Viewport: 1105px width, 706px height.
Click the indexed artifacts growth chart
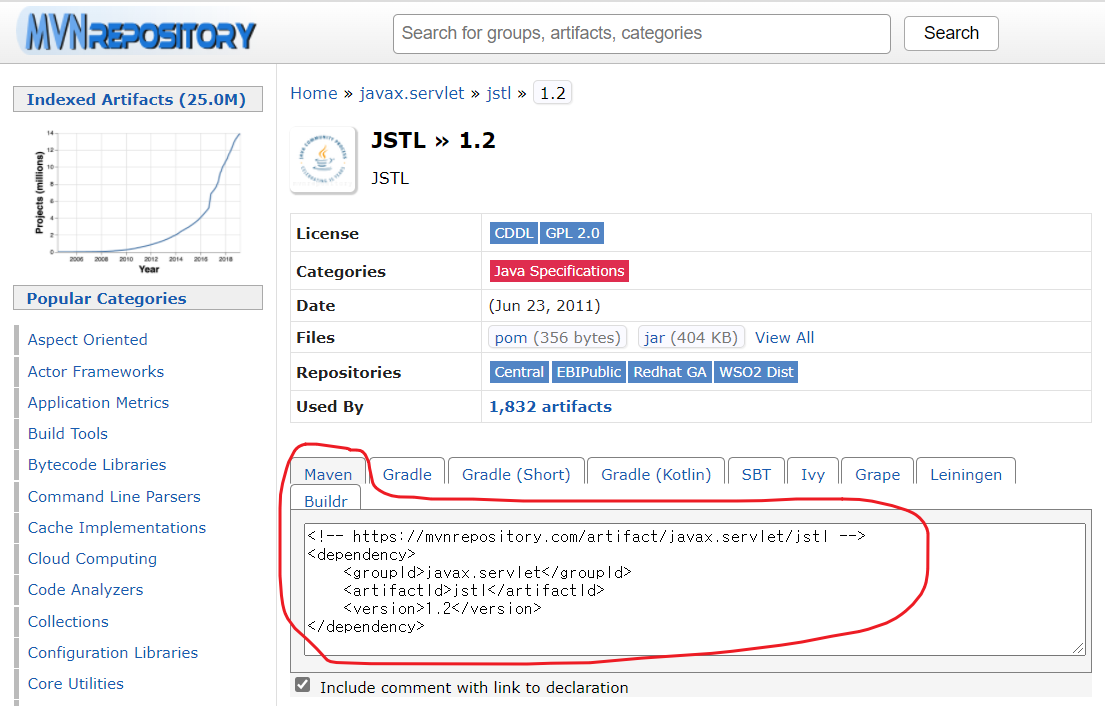click(x=138, y=201)
